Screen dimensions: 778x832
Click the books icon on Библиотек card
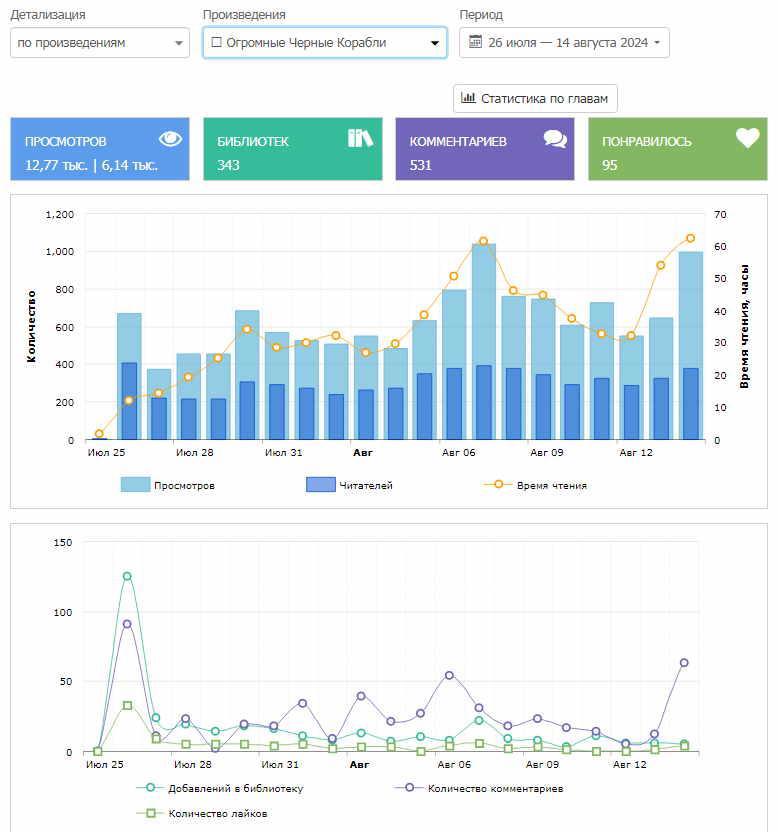tap(360, 138)
